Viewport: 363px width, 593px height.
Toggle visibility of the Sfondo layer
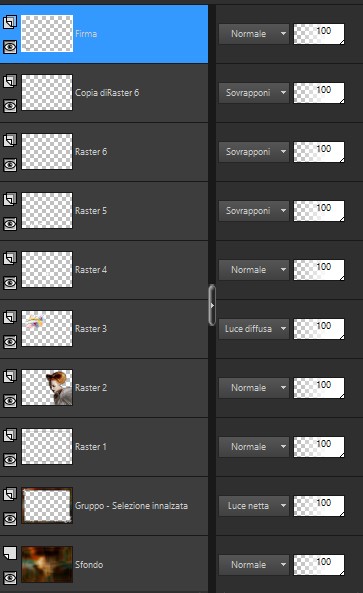tap(10, 578)
